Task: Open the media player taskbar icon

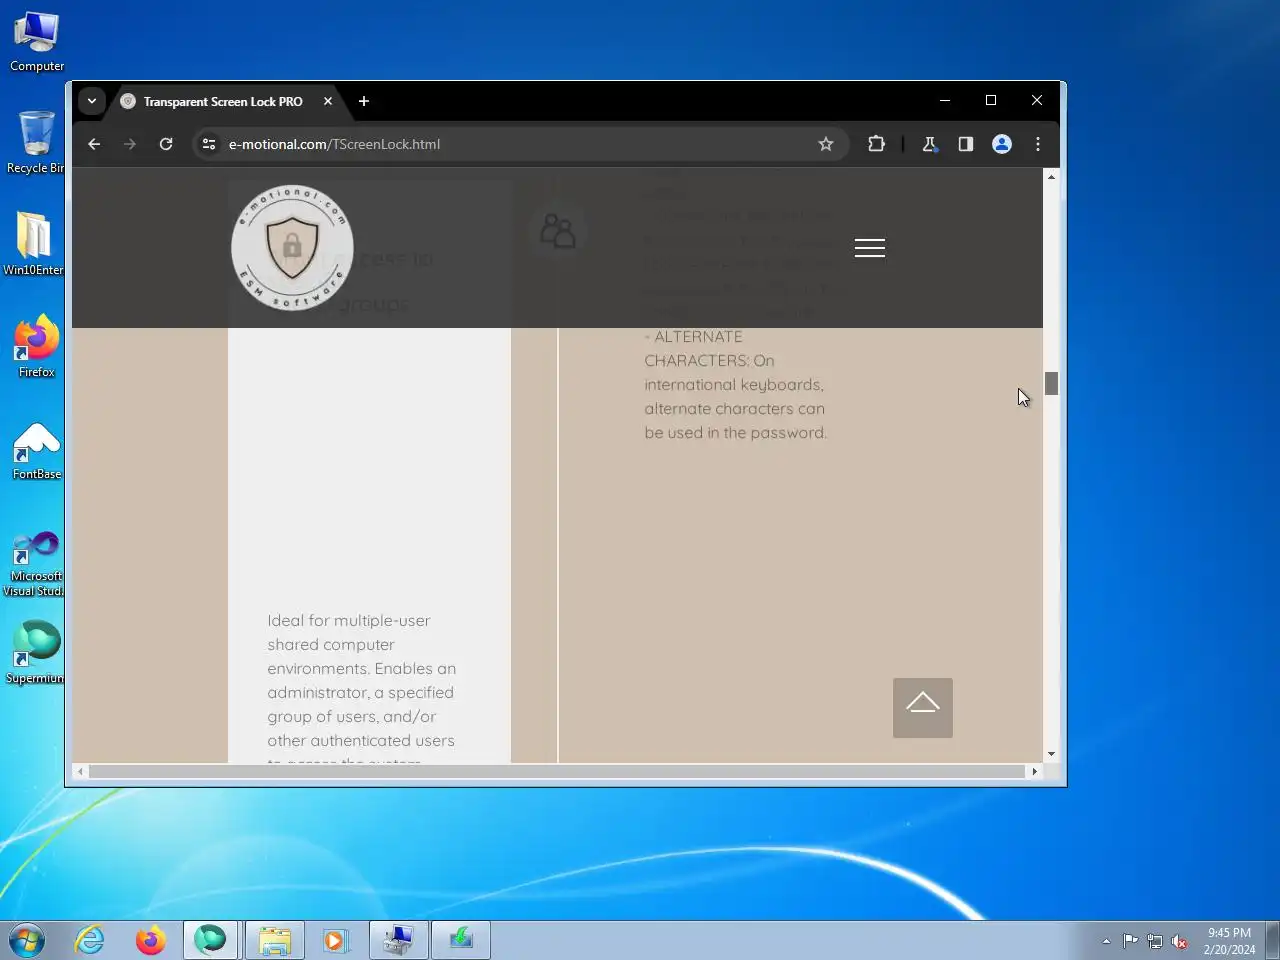Action: pos(335,940)
